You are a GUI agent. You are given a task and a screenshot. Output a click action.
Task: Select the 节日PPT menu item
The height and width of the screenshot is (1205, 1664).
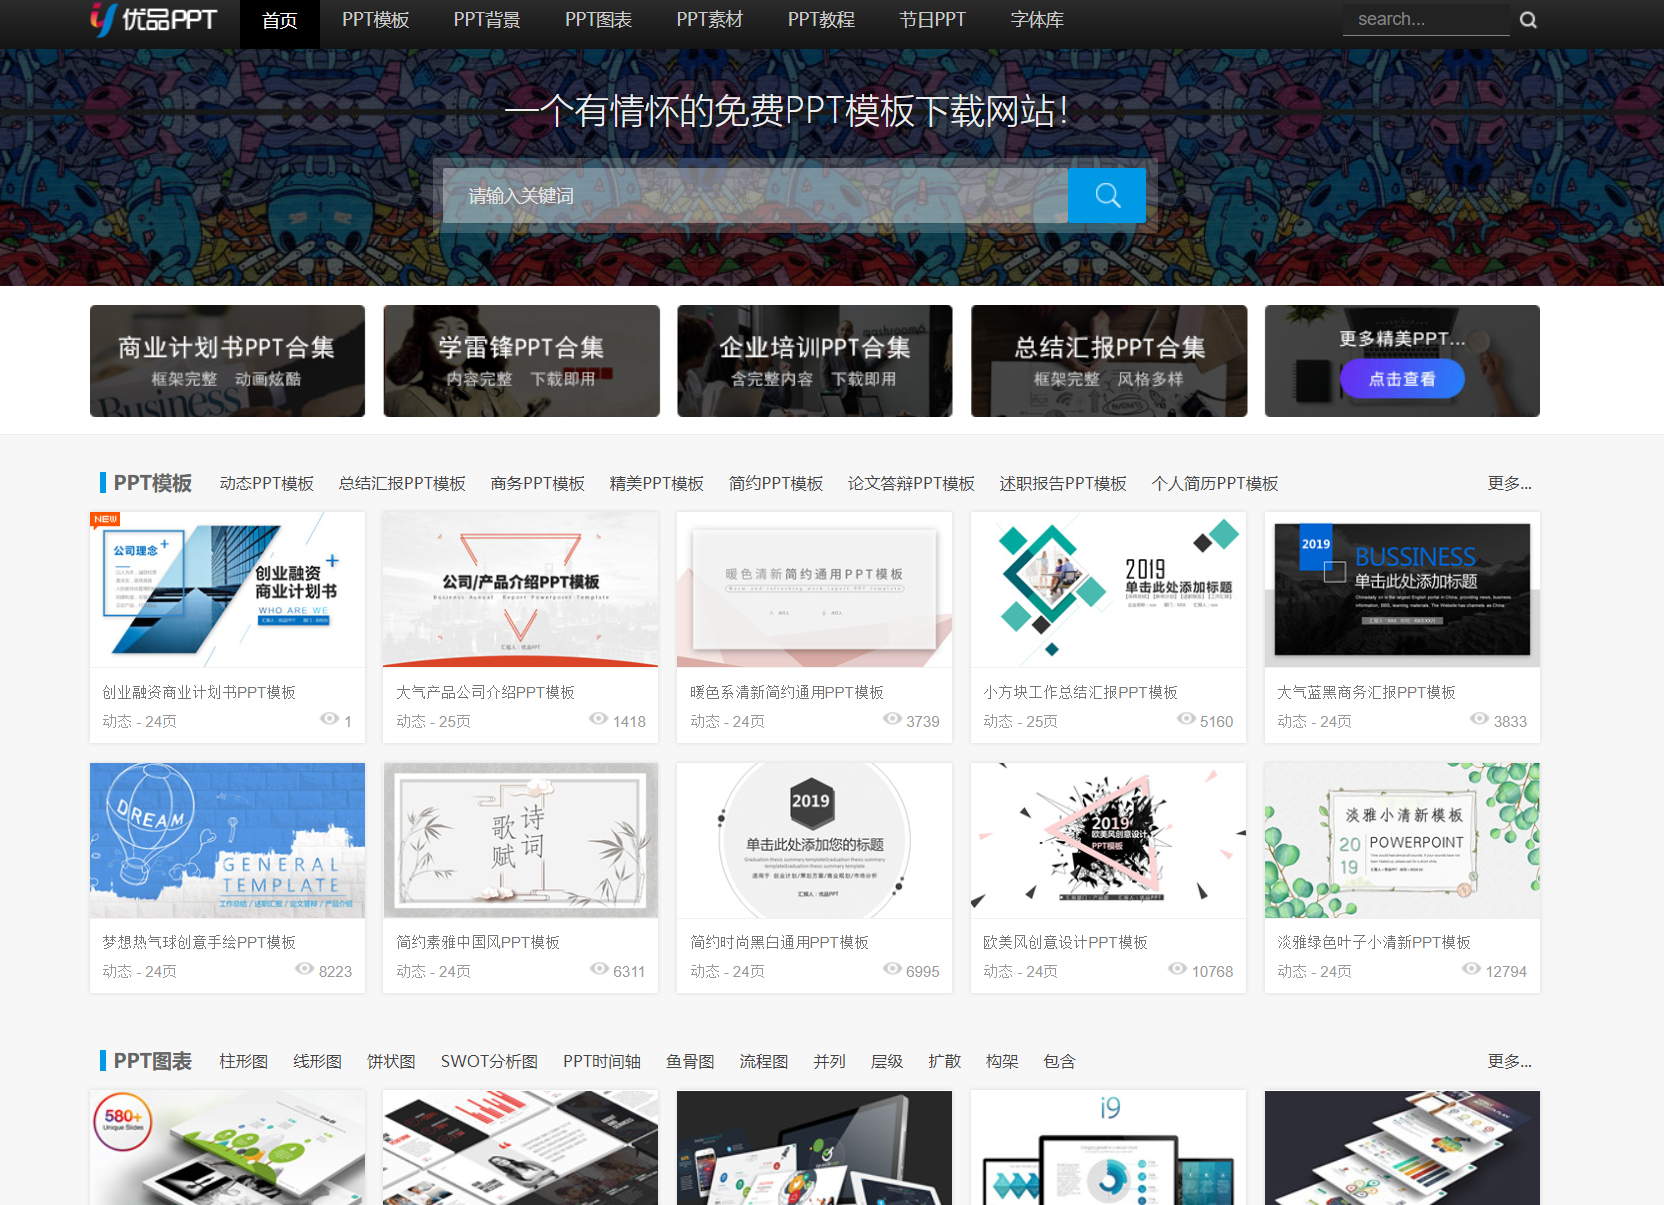click(x=932, y=20)
